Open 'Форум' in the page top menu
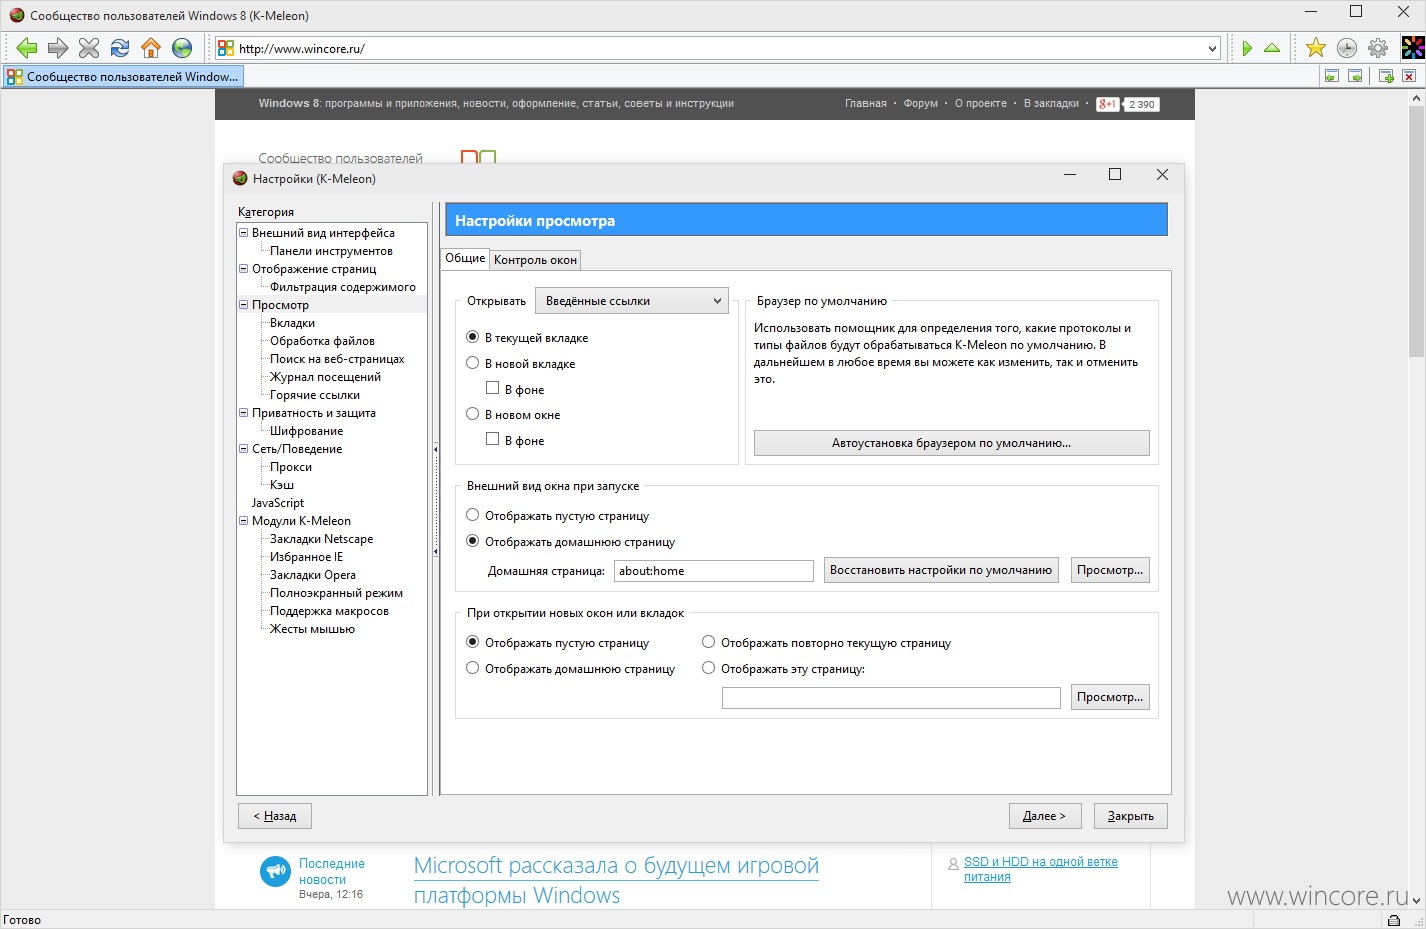 tap(921, 103)
